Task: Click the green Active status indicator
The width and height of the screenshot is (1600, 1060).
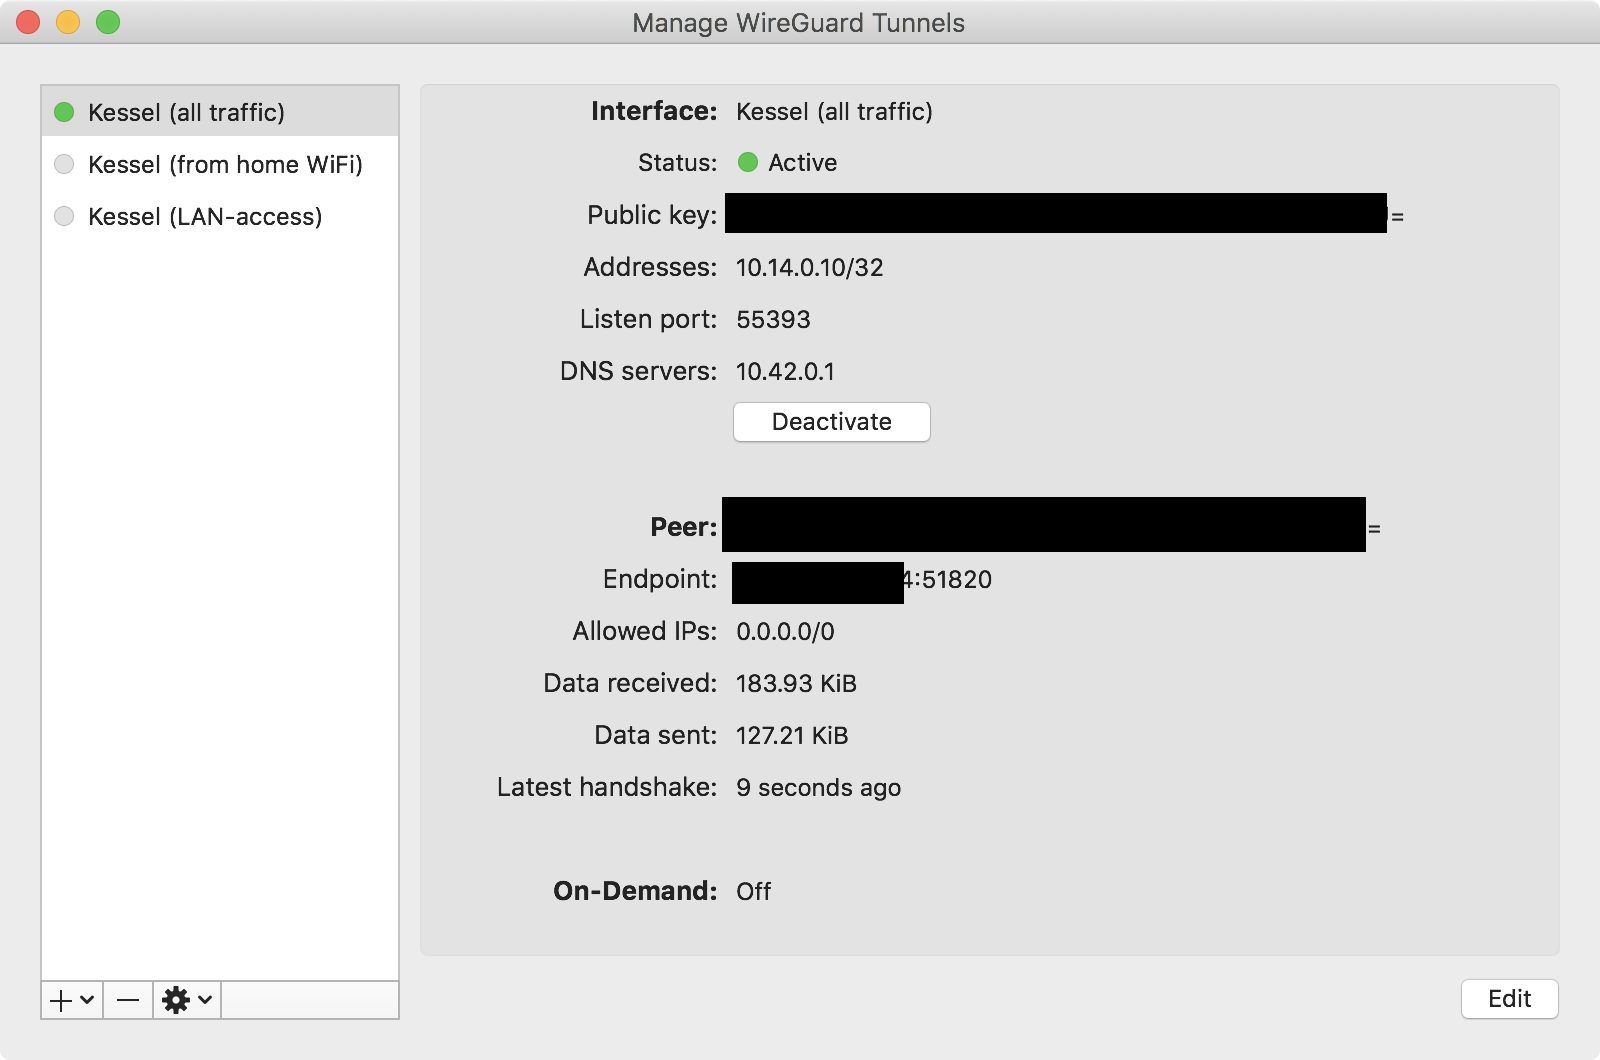Action: tap(748, 162)
